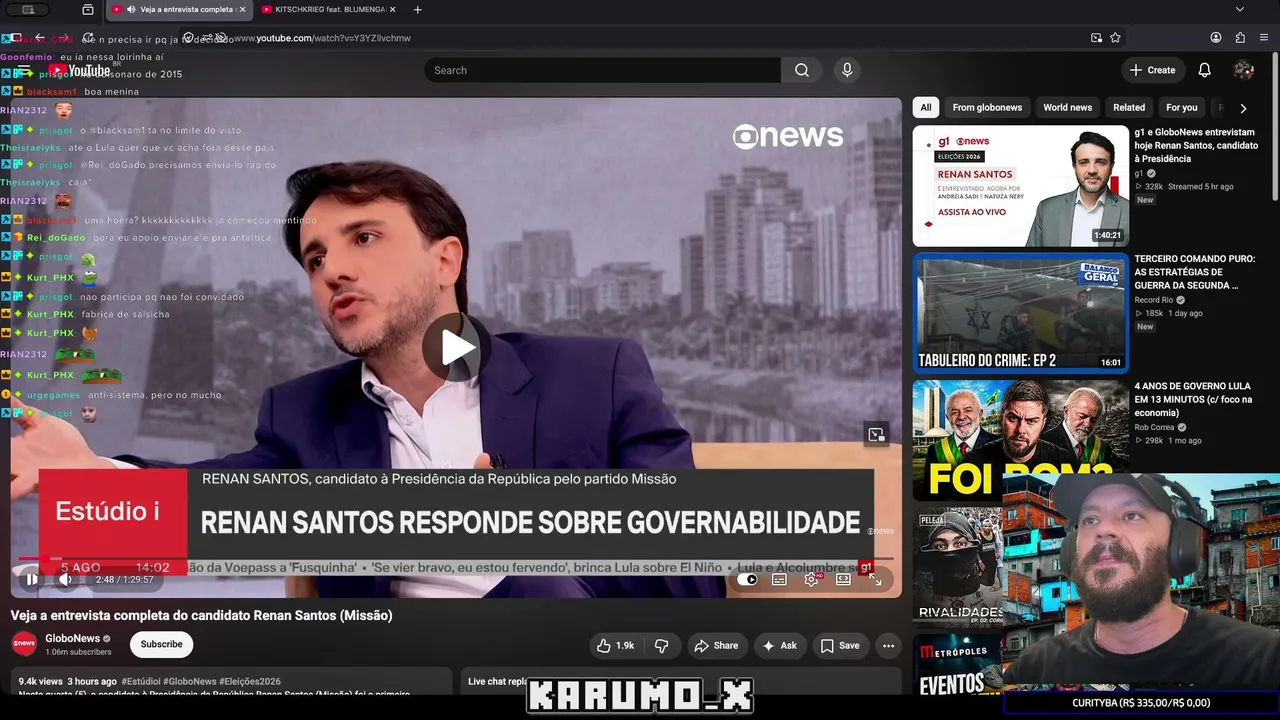The width and height of the screenshot is (1280, 720).
Task: Open the miniplayer icon overlay on the video
Action: (876, 434)
